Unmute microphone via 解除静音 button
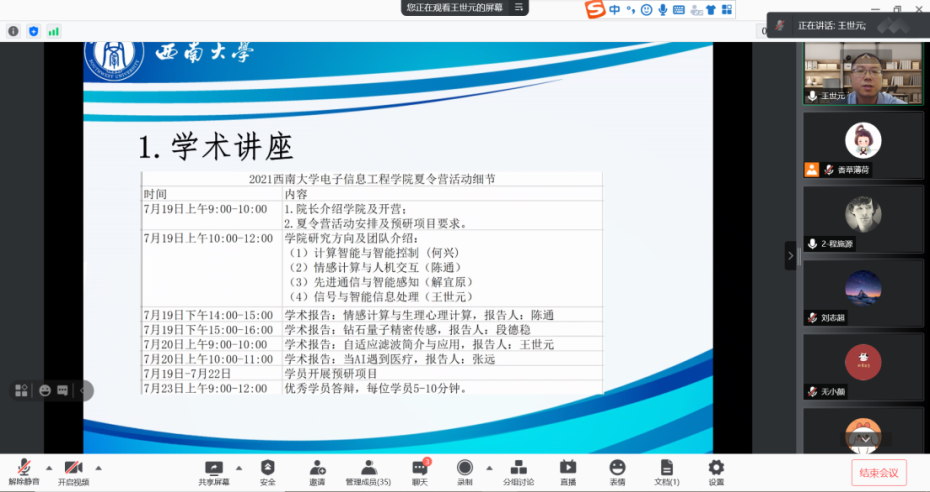Screen dimensions: 930x492 pyautogui.click(x=22, y=471)
